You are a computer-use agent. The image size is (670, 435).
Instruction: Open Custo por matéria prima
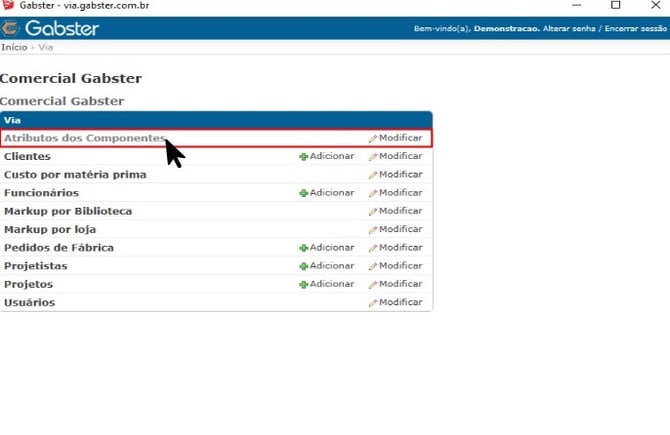pyautogui.click(x=75, y=175)
